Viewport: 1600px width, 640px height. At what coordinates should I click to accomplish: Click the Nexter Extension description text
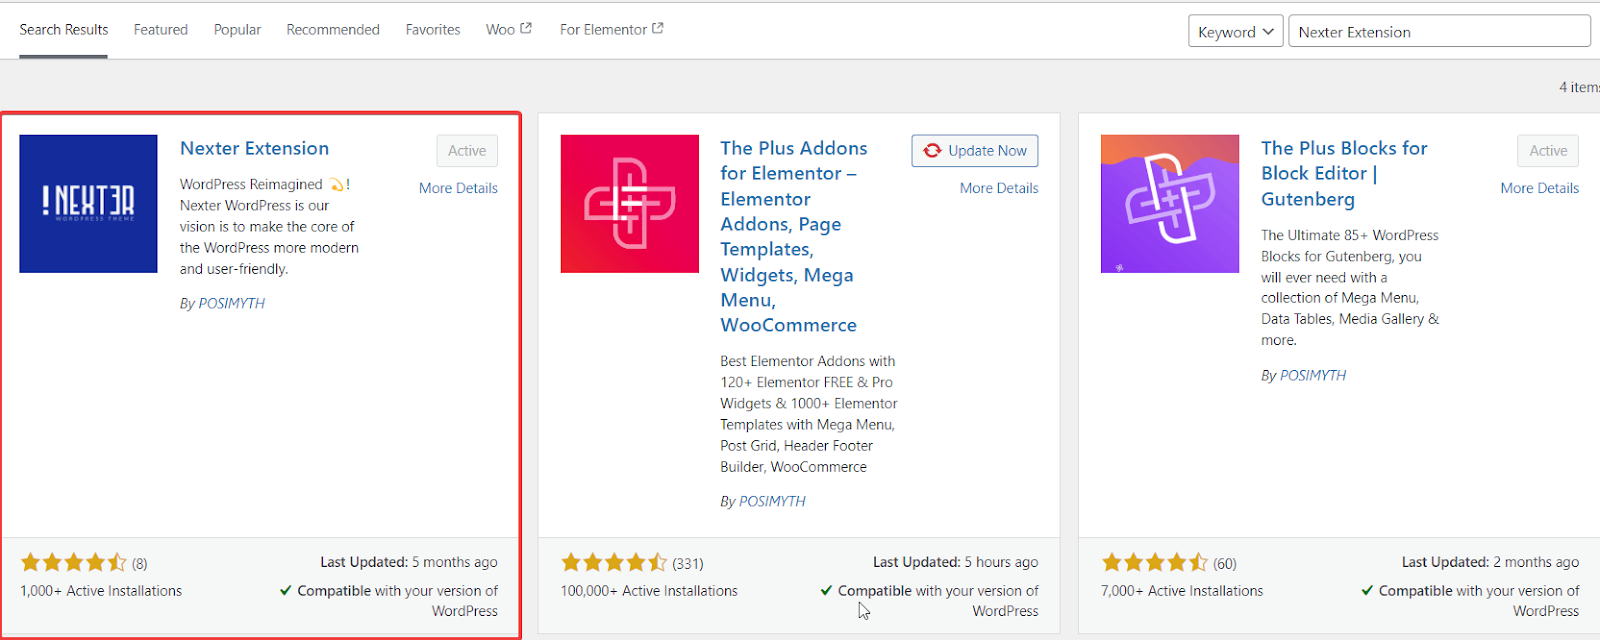[269, 227]
